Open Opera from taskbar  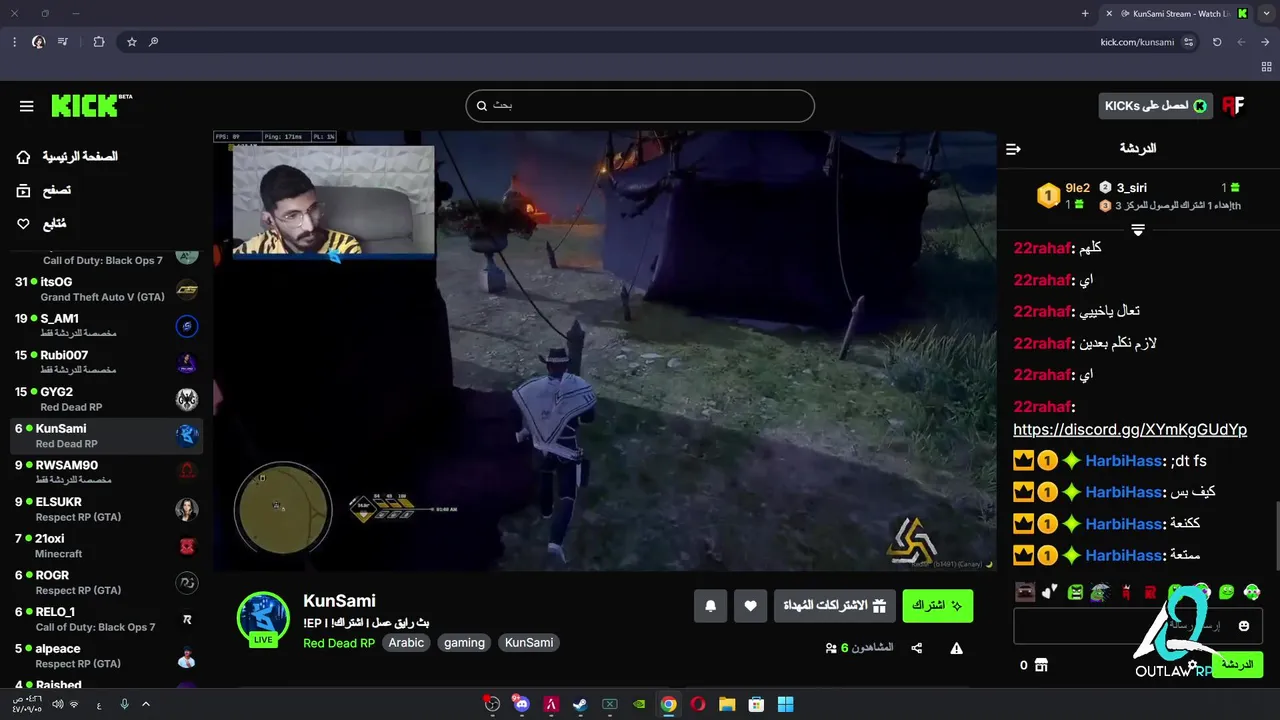point(698,704)
